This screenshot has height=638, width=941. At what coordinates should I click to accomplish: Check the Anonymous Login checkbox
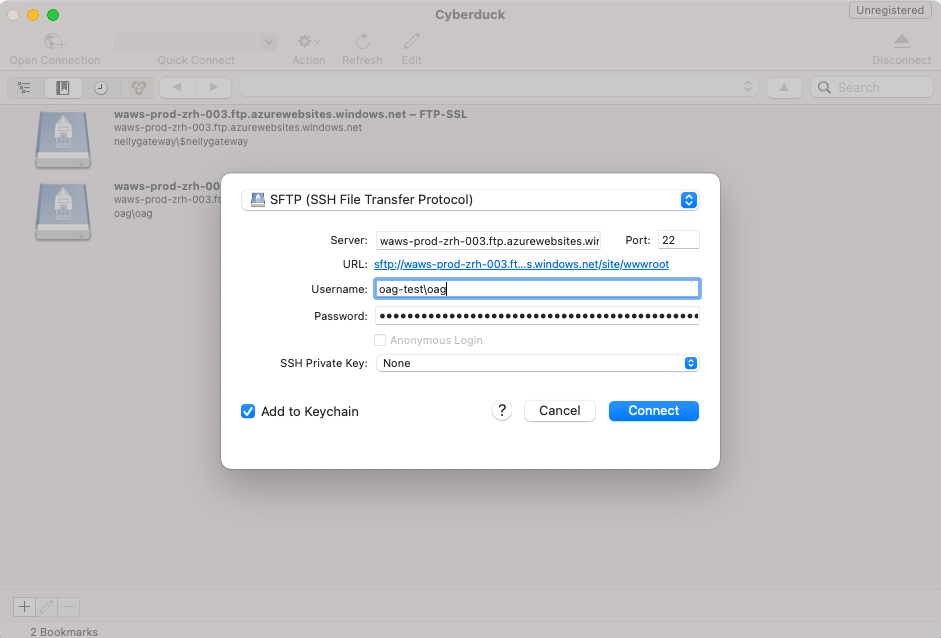coord(380,340)
